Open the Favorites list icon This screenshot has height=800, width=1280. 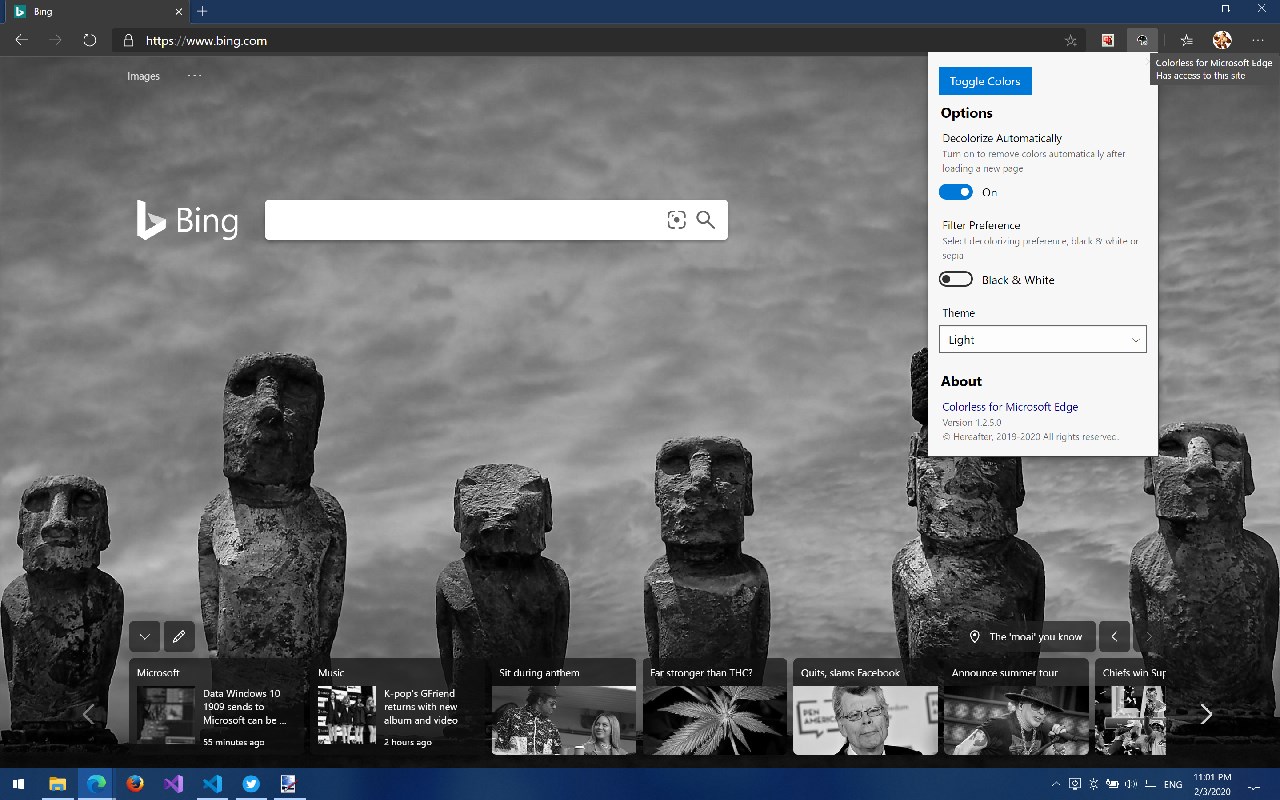coord(1186,41)
